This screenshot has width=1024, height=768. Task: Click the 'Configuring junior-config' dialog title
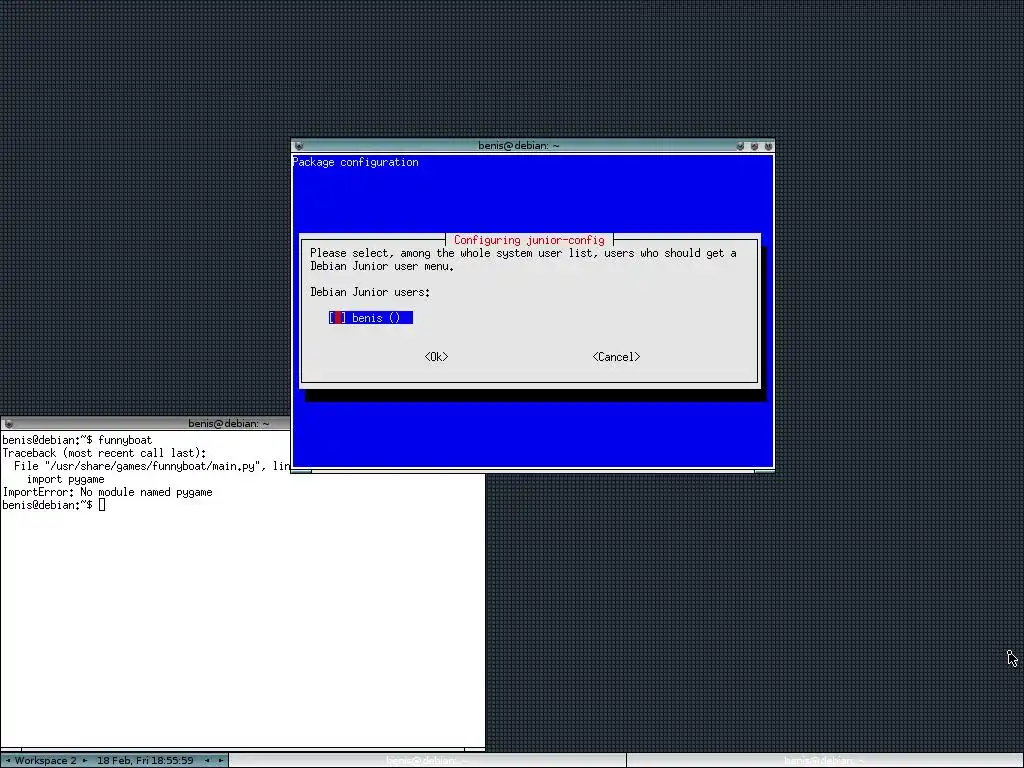[x=529, y=240]
